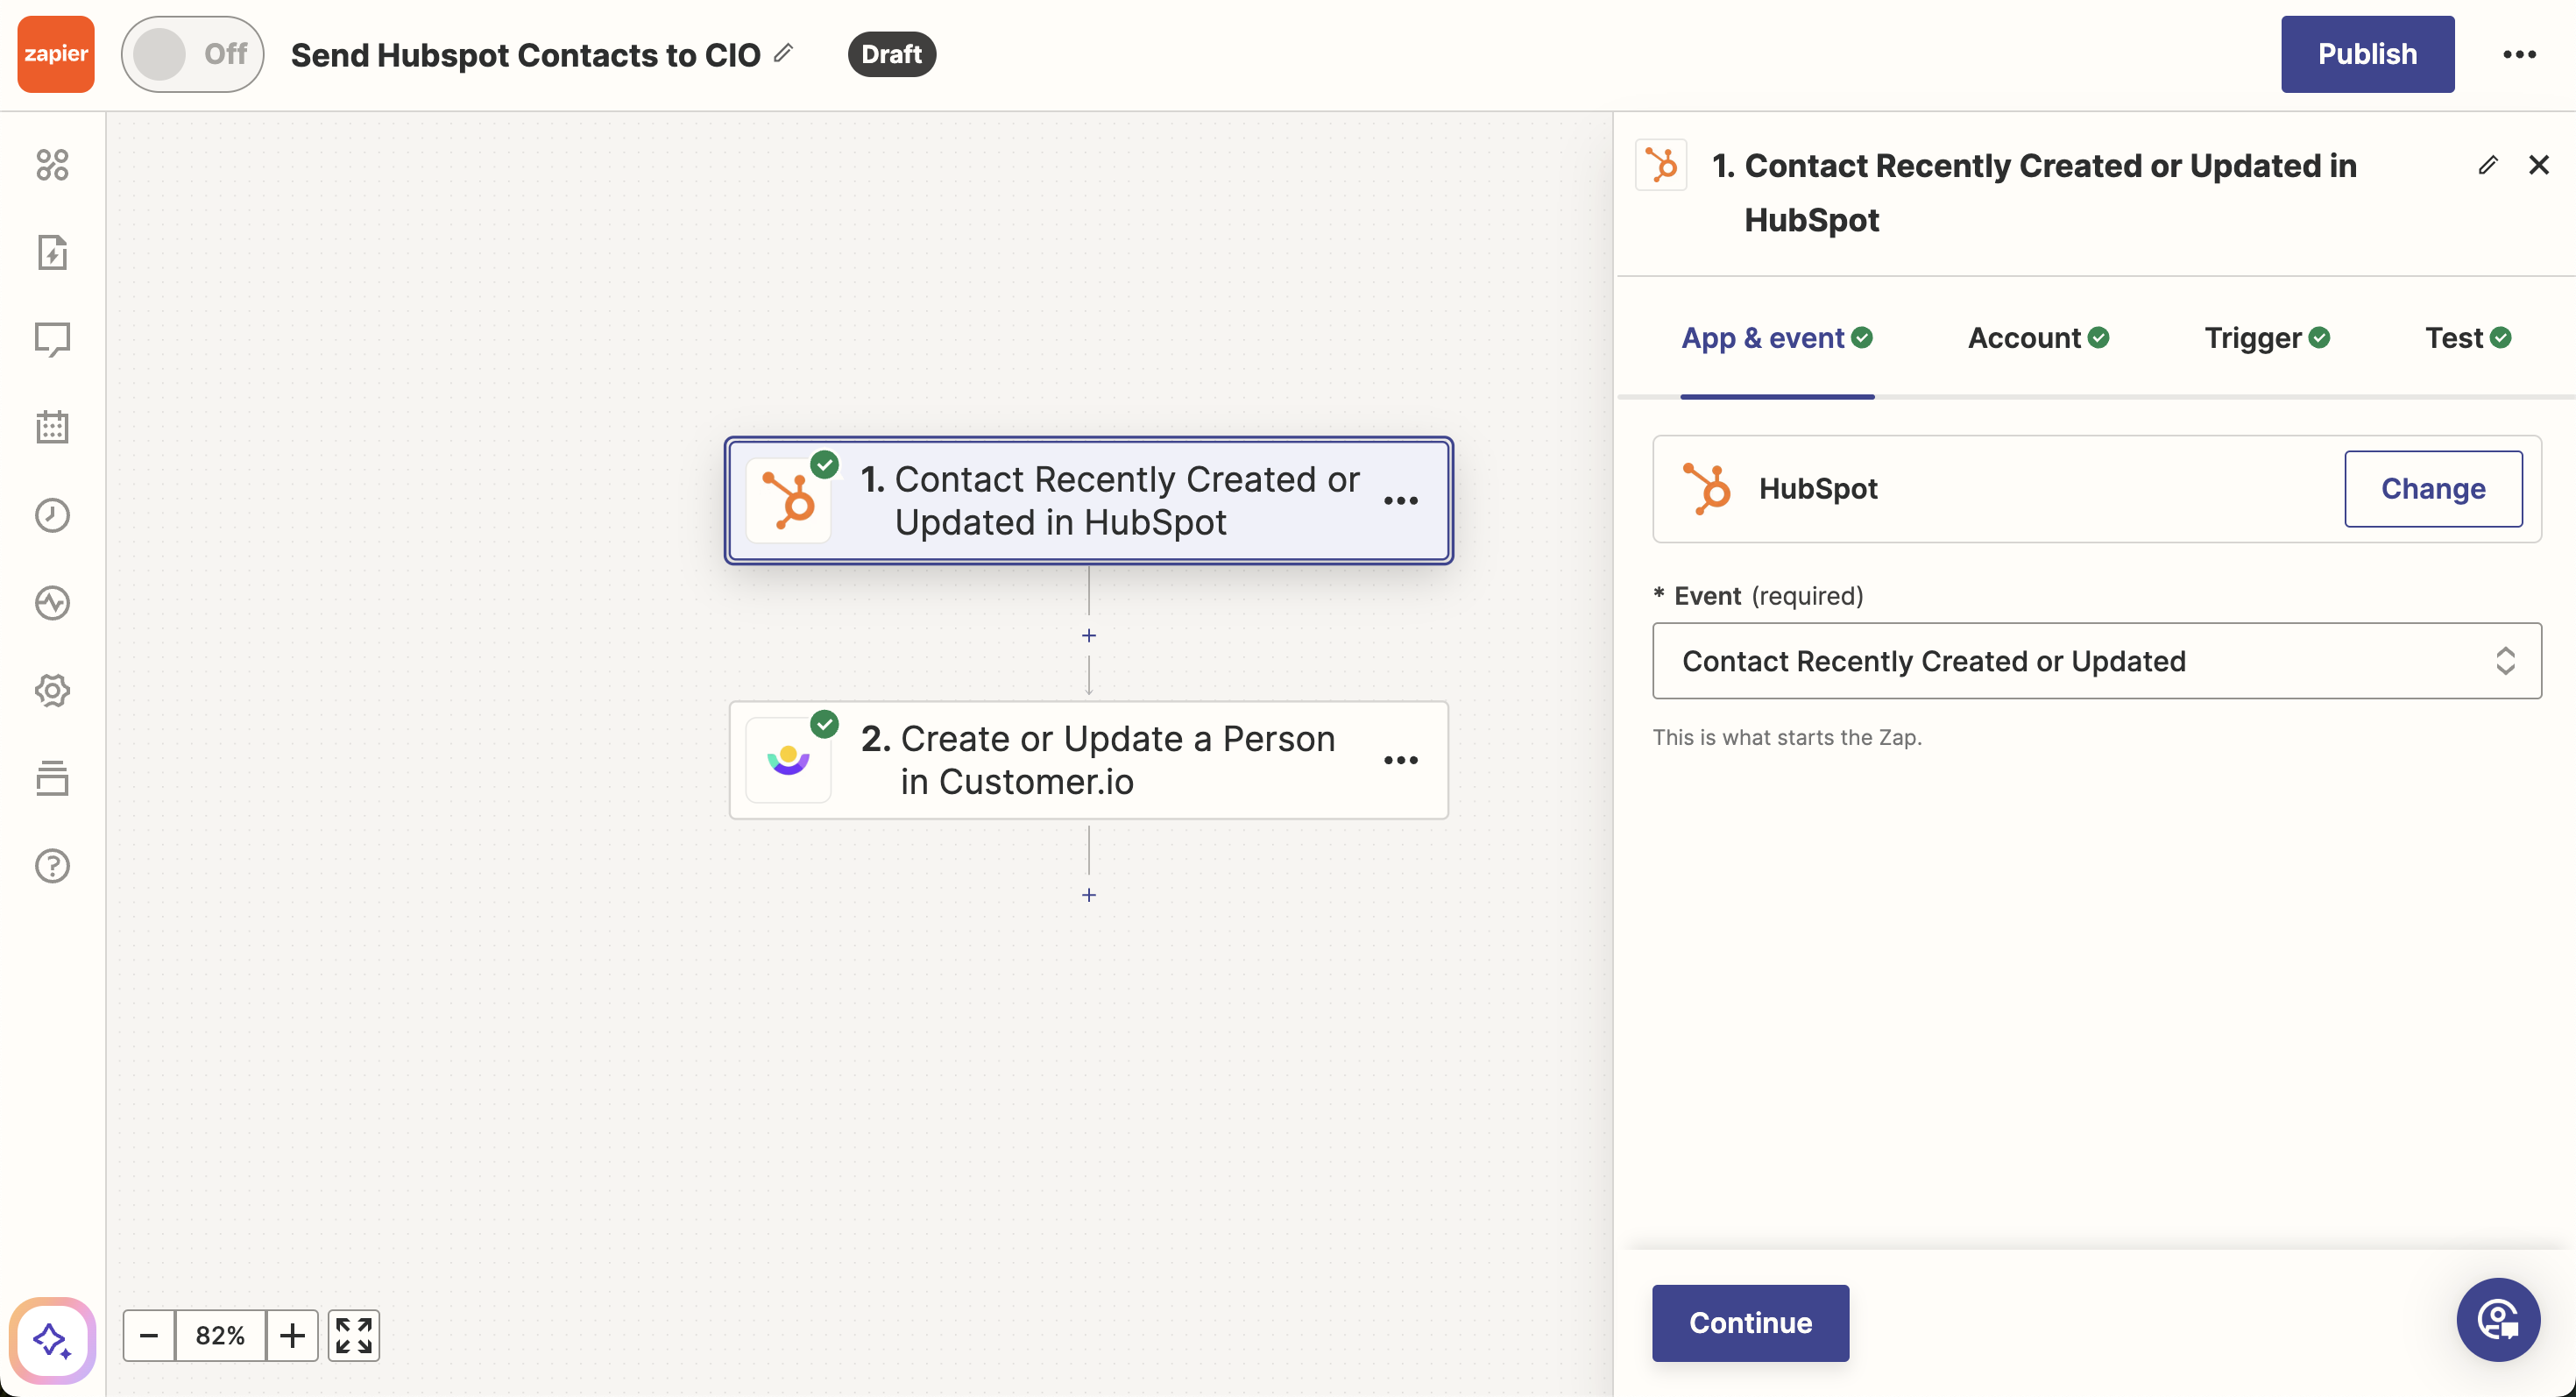Zoom out the canvas with minus button
The width and height of the screenshot is (2576, 1397).
pos(149,1335)
